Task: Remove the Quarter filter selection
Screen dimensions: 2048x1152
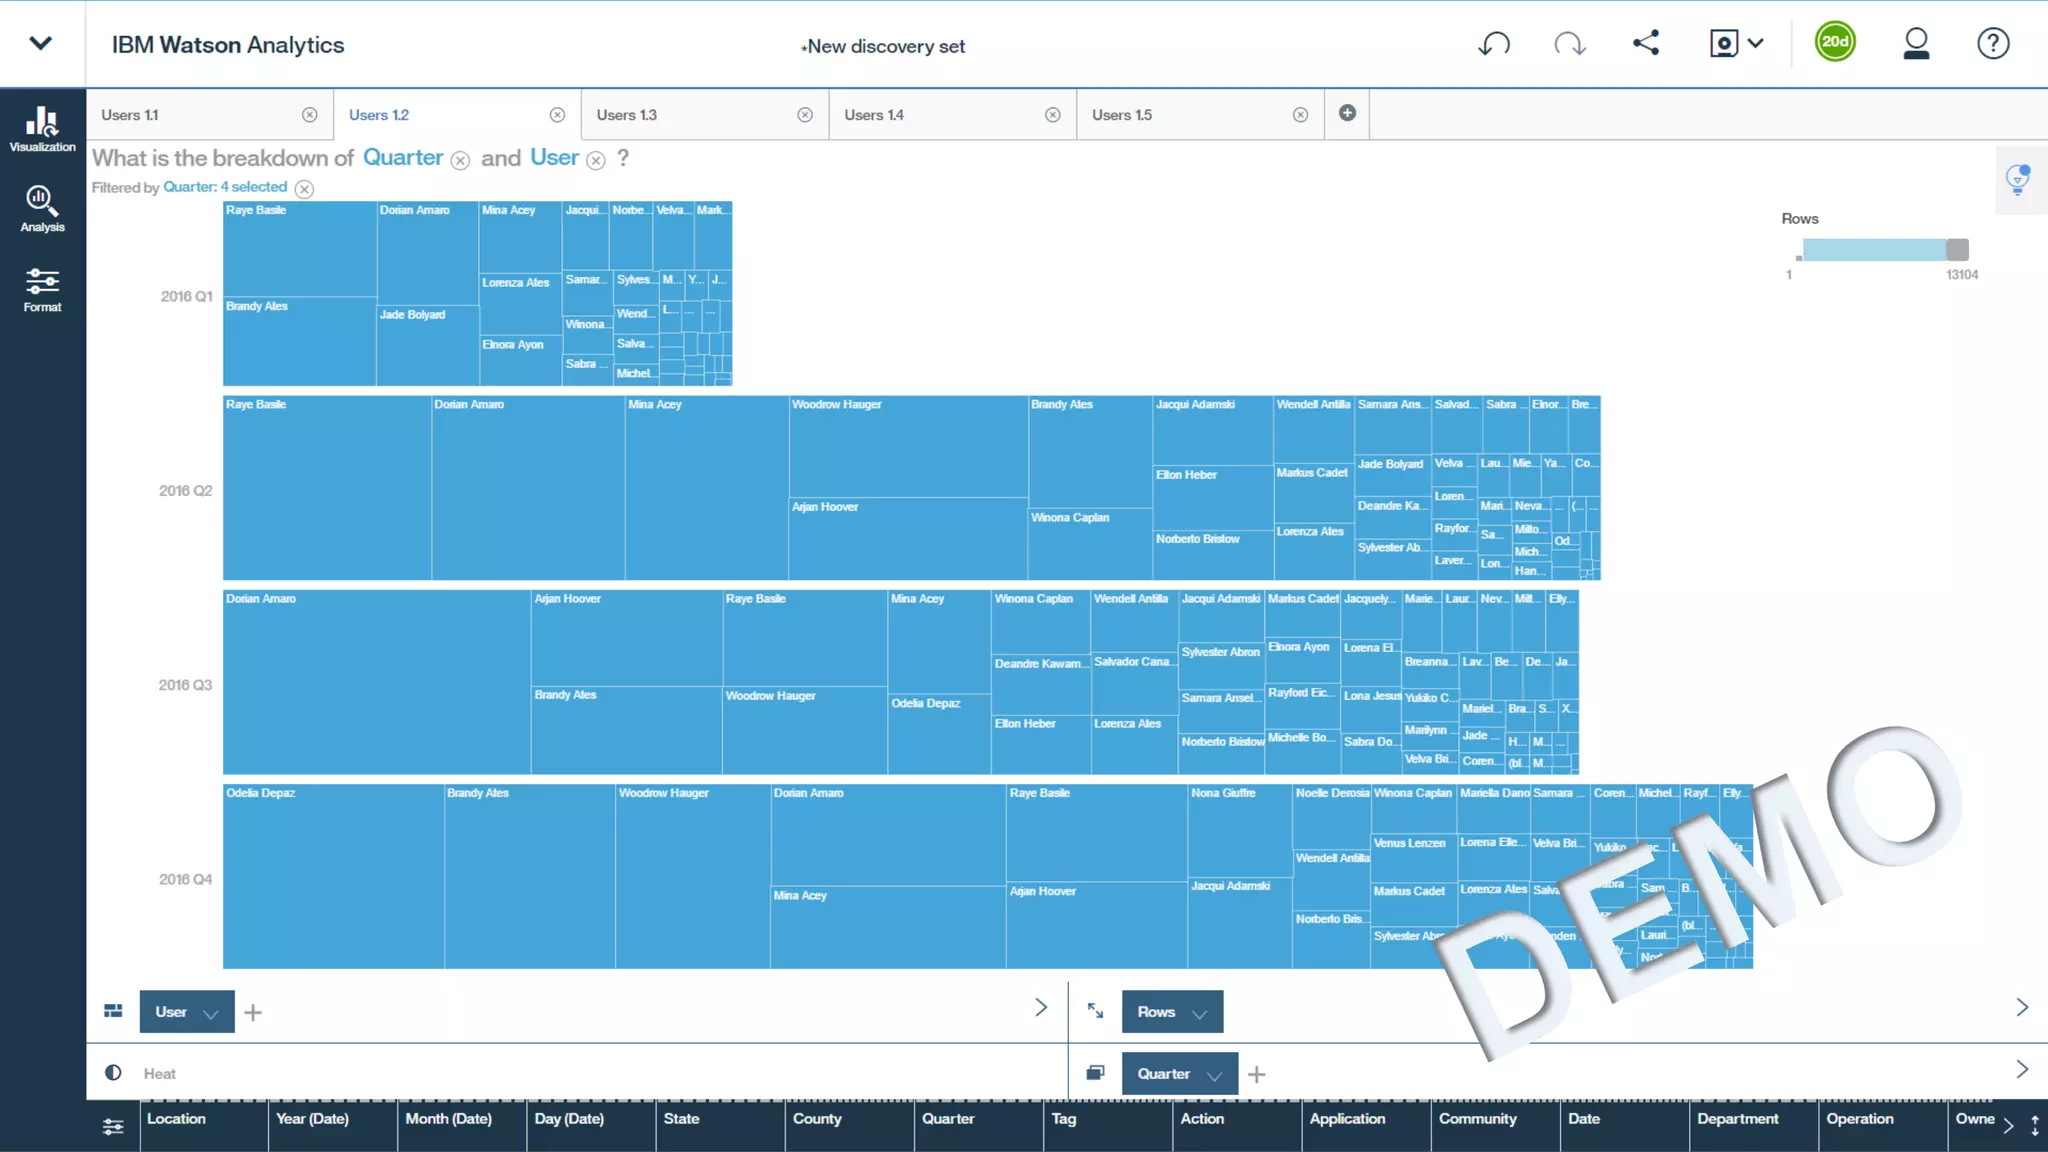Action: 305,189
